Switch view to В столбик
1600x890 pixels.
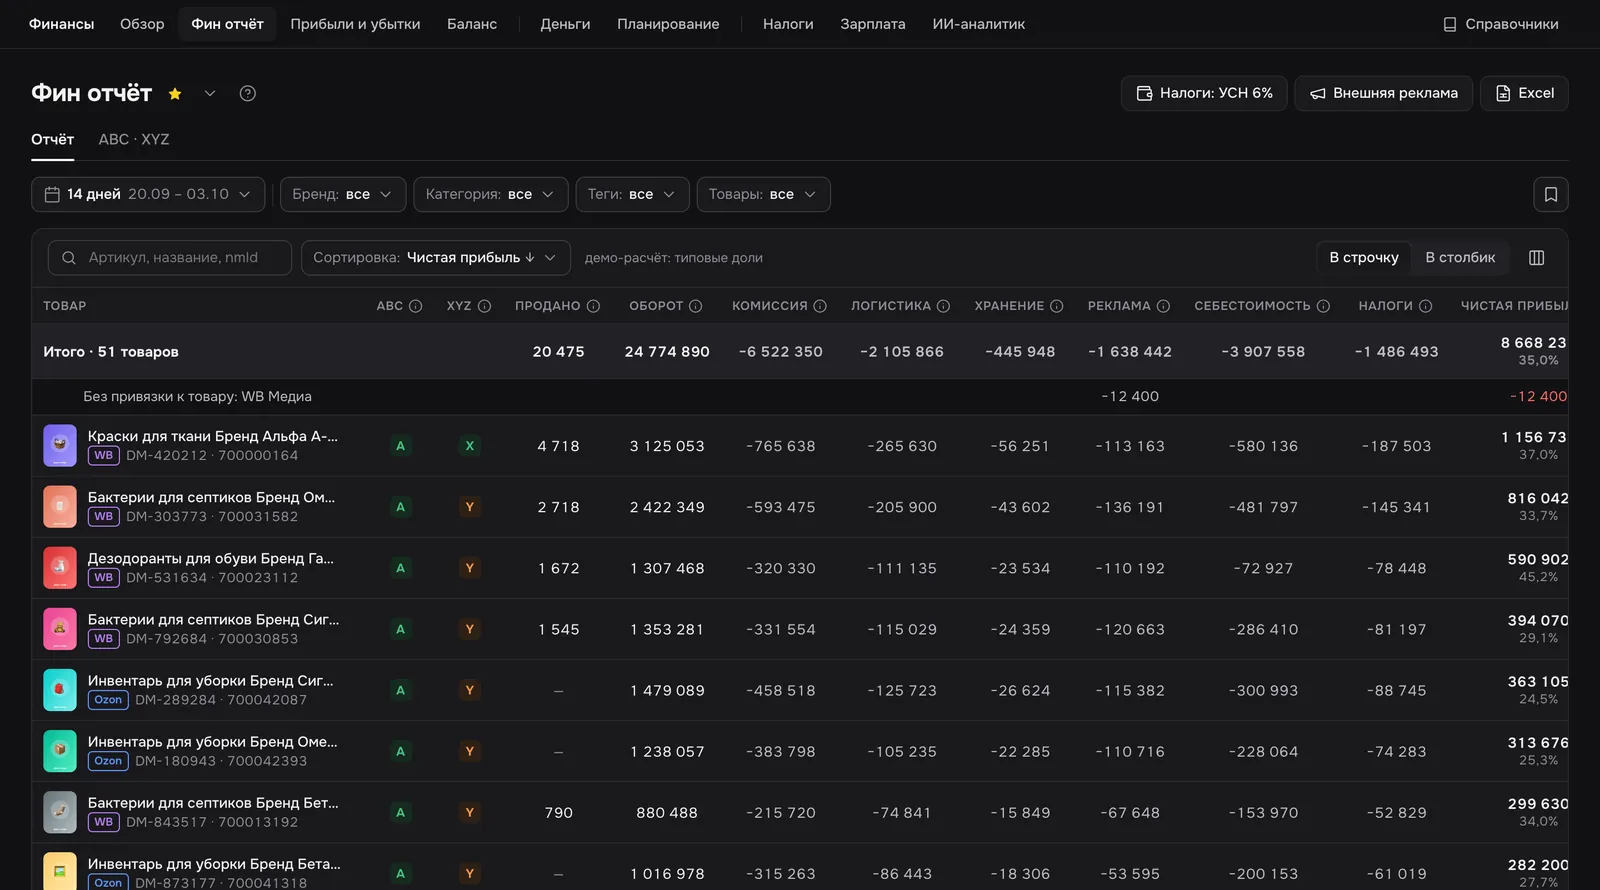point(1460,258)
